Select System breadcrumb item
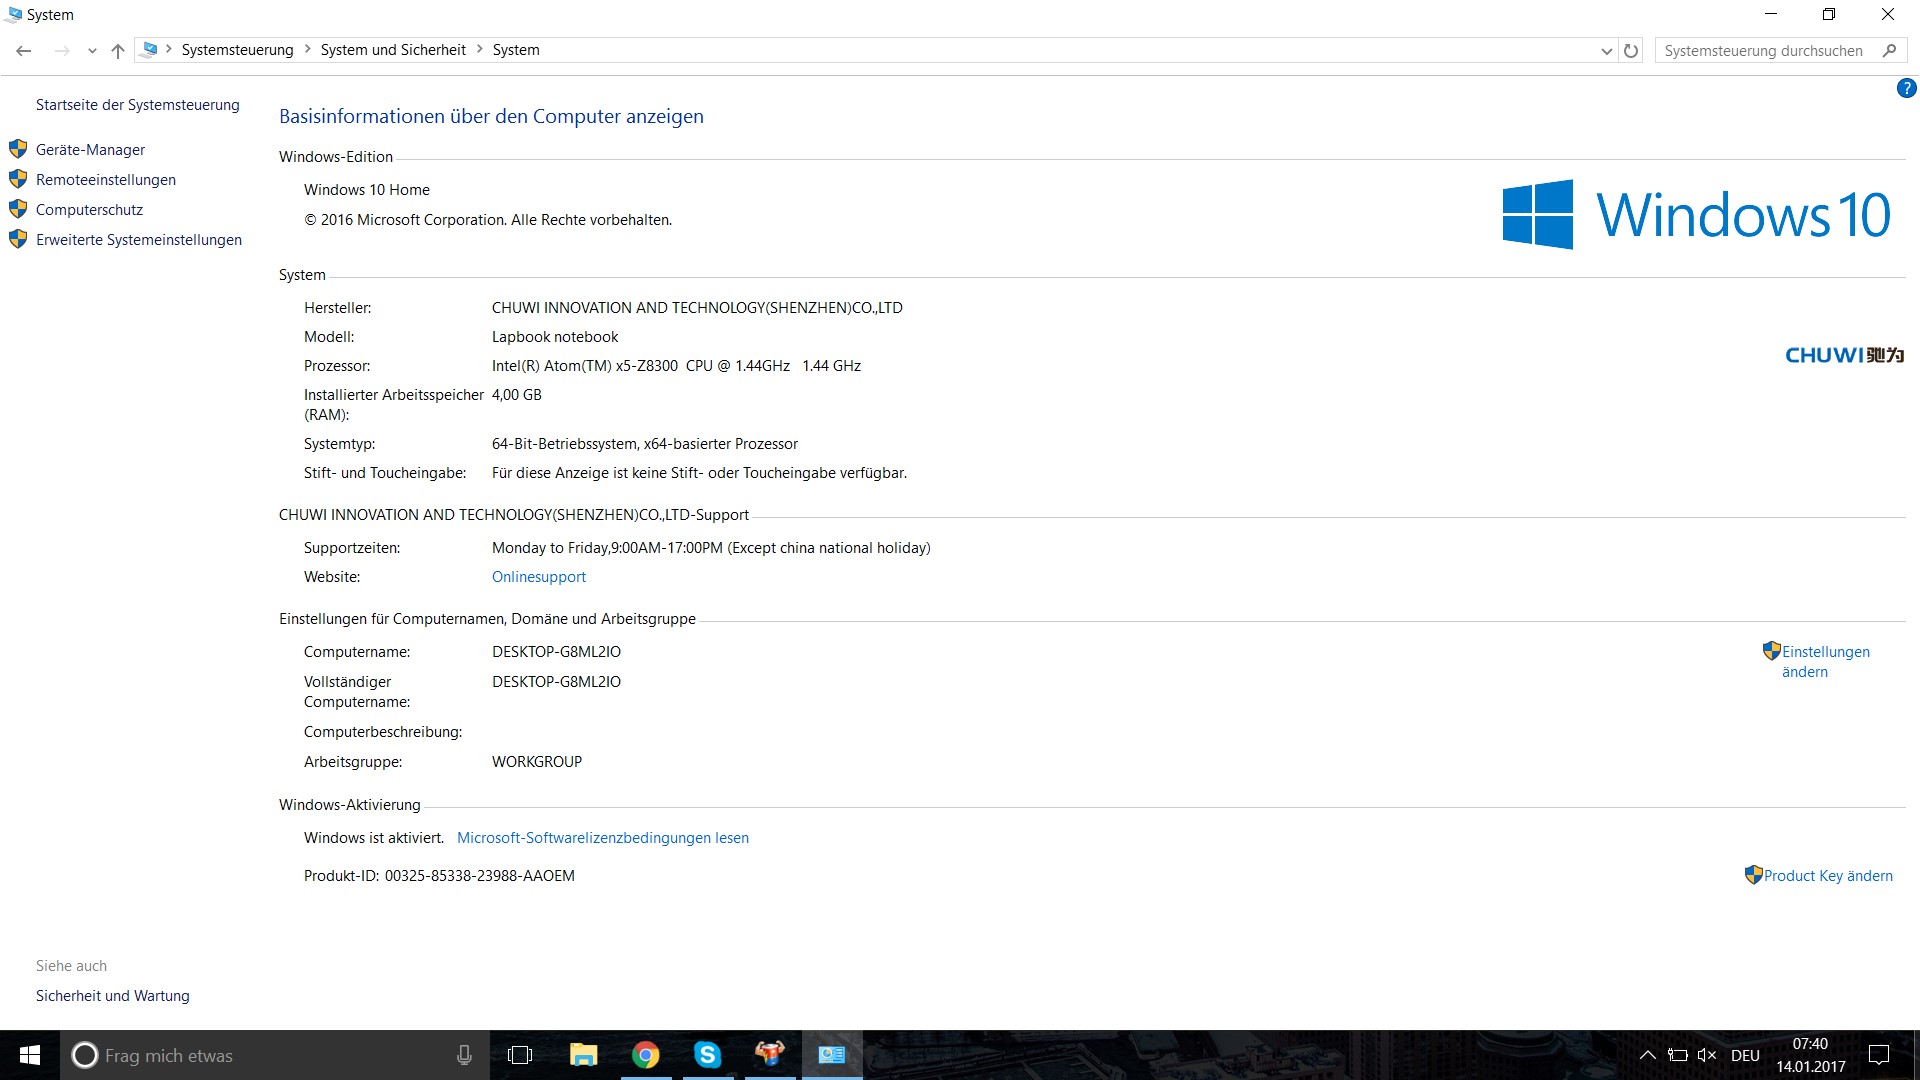The width and height of the screenshot is (1920, 1080). click(516, 50)
